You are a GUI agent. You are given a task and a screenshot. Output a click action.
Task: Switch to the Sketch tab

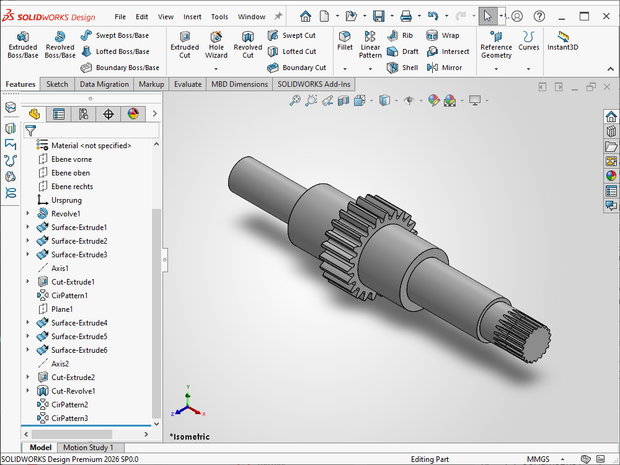(x=57, y=84)
